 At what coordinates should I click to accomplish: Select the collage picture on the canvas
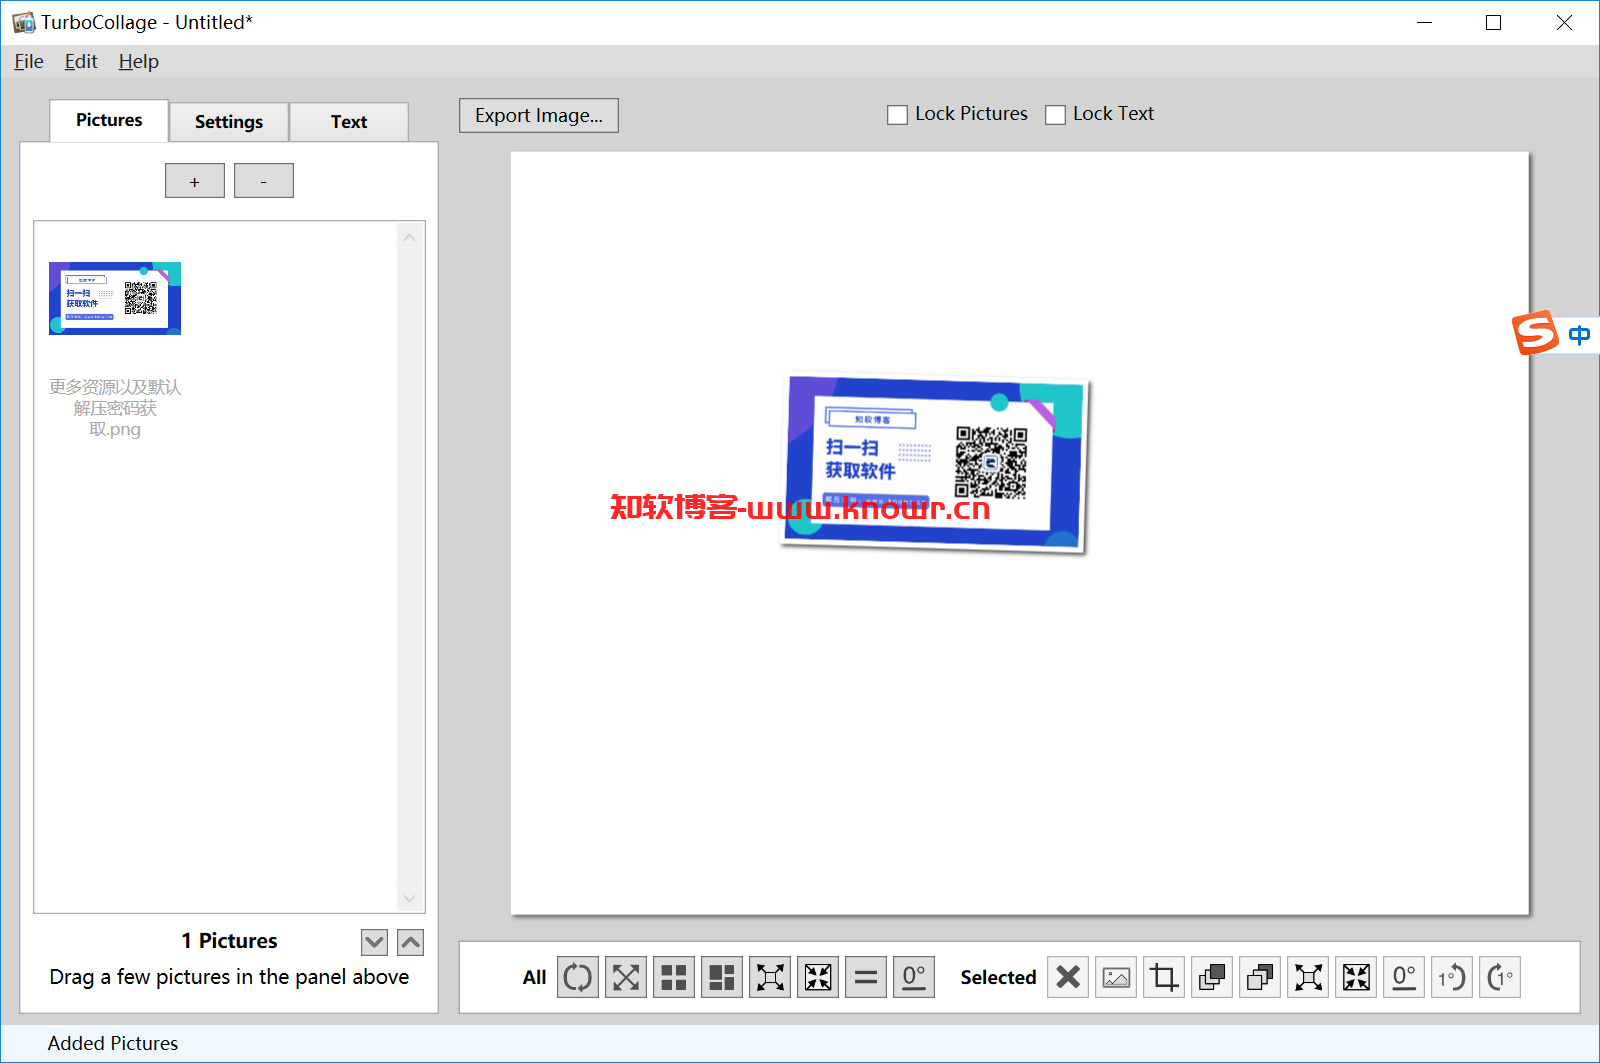click(x=934, y=464)
